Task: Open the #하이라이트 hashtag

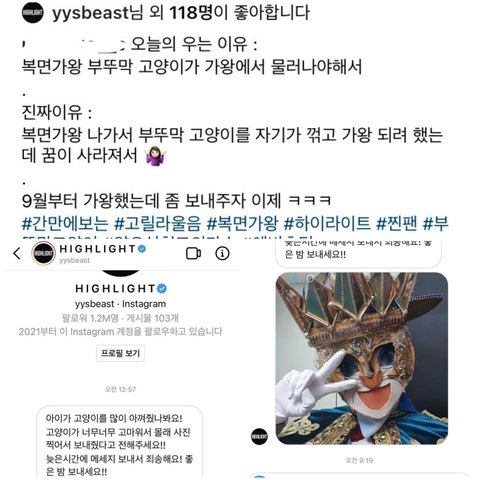Action: pos(327,223)
